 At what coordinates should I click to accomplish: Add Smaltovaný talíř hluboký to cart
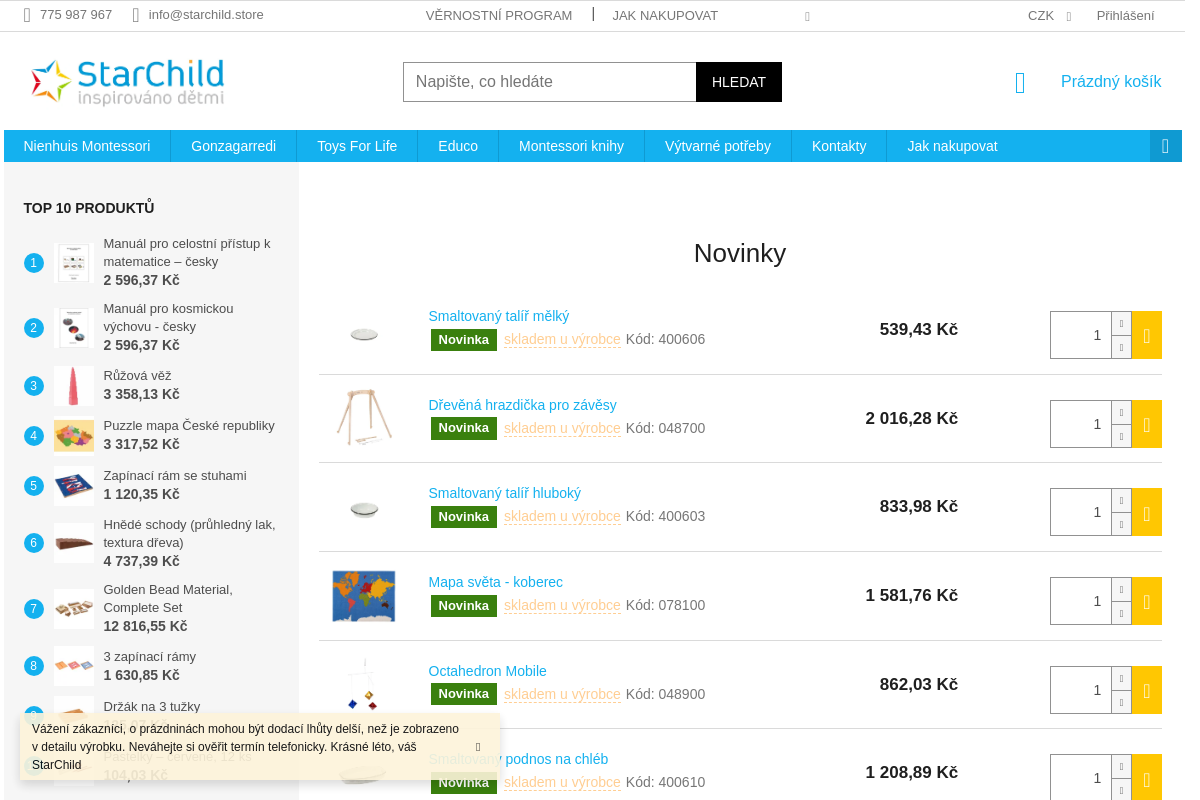pyautogui.click(x=1146, y=512)
